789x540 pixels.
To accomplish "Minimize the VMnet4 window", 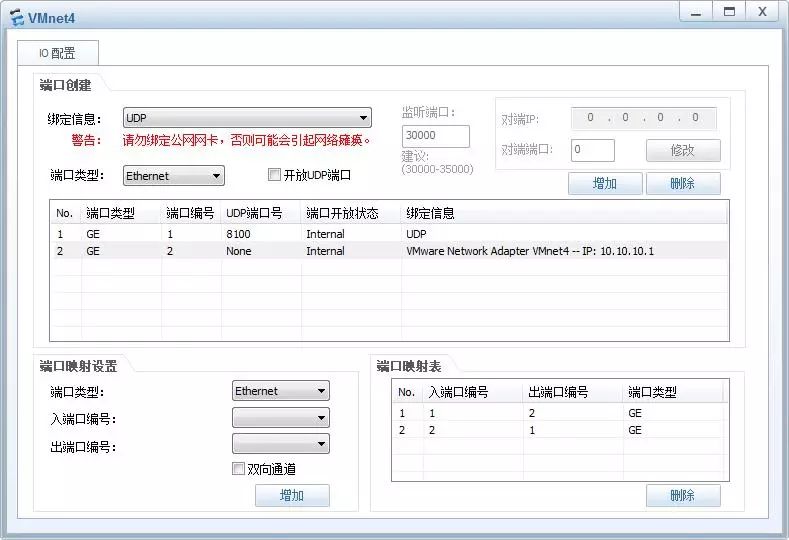I will click(696, 12).
